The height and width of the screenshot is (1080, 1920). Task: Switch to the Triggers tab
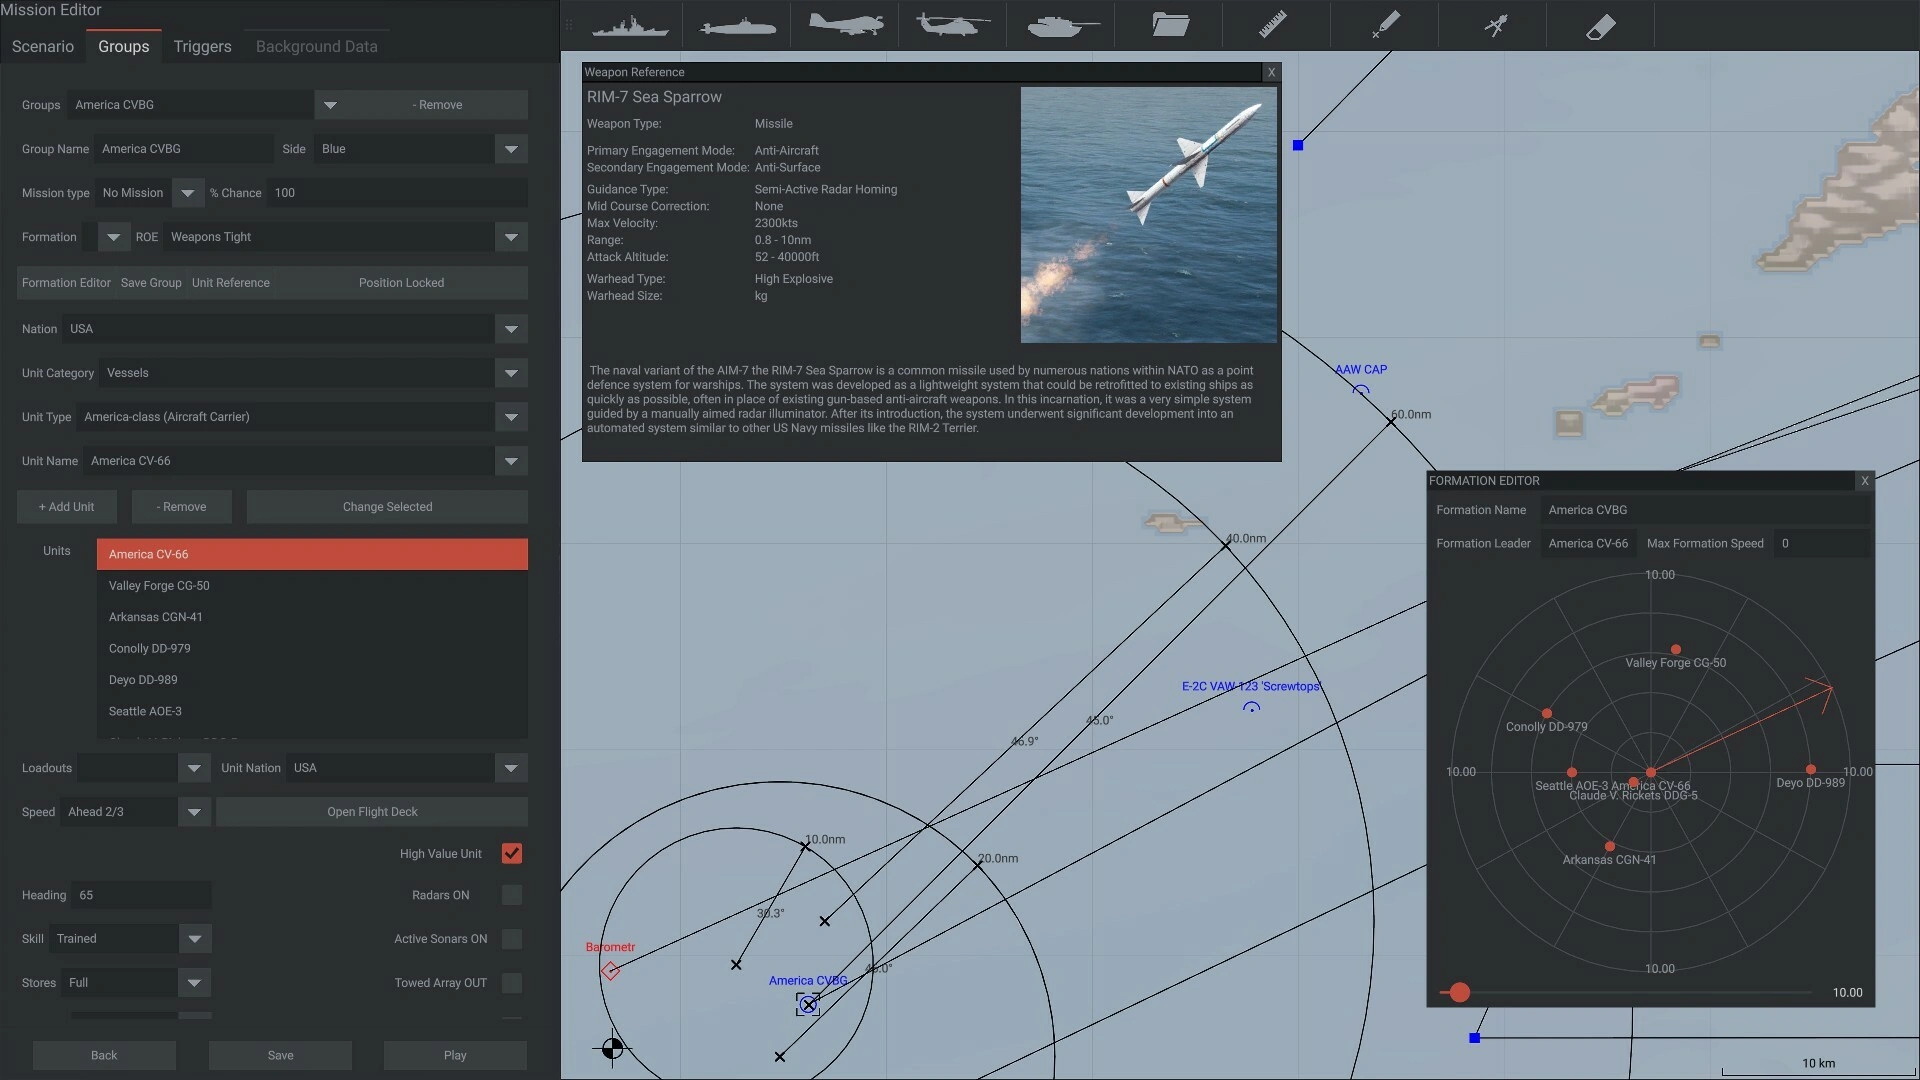point(200,46)
